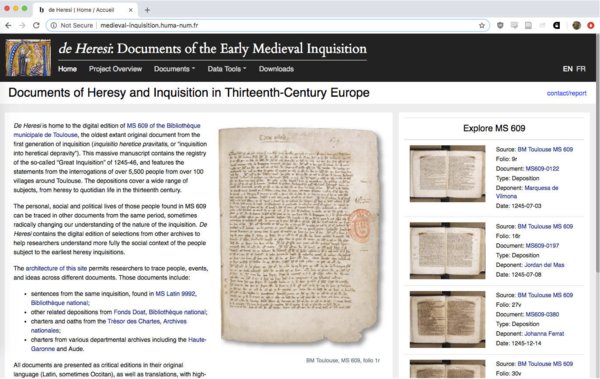Screen dimensions: 600x379
Task: Open document link MS609-0197
Action: tap(542, 245)
